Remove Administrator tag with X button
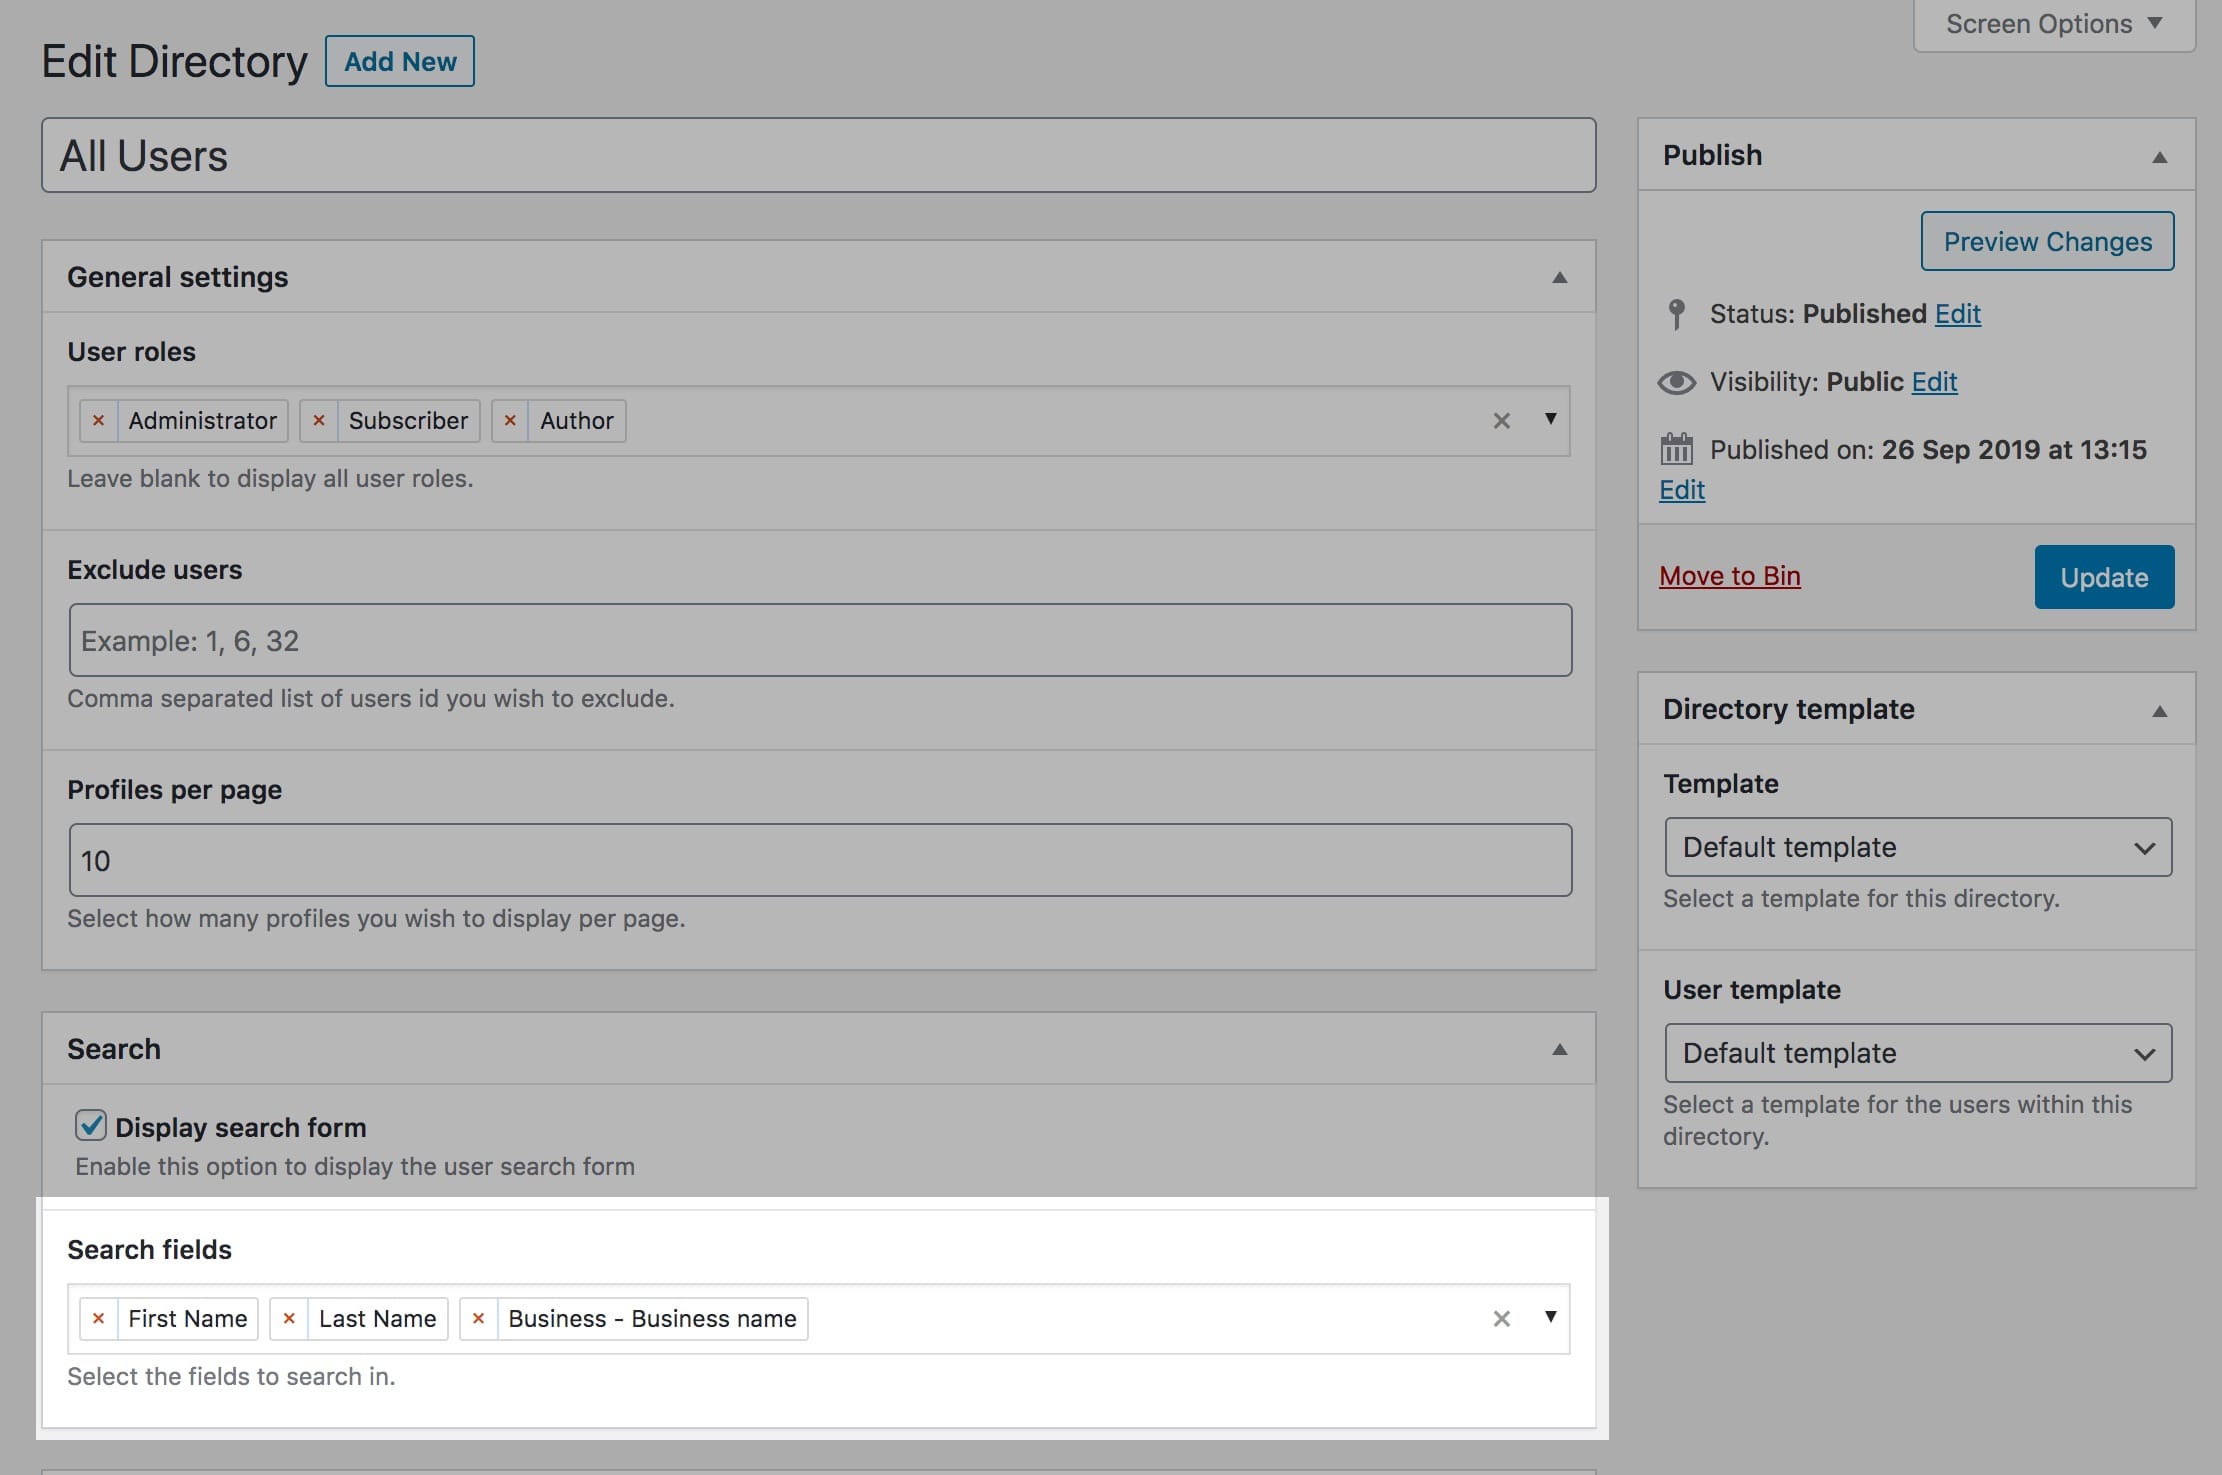Image resolution: width=2222 pixels, height=1475 pixels. coord(99,420)
